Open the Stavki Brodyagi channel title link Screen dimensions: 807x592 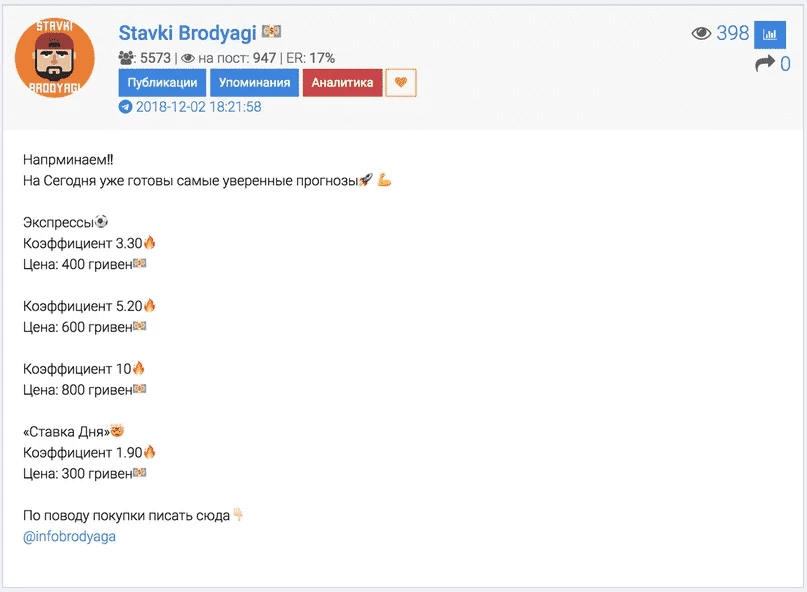pyautogui.click(x=187, y=33)
